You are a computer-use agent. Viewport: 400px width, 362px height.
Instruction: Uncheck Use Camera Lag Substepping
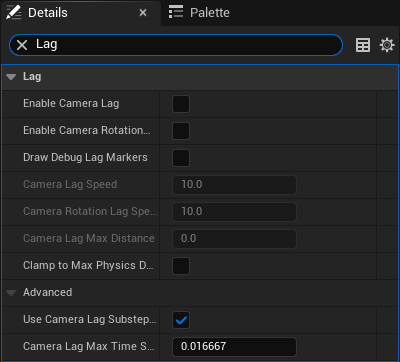pos(181,320)
